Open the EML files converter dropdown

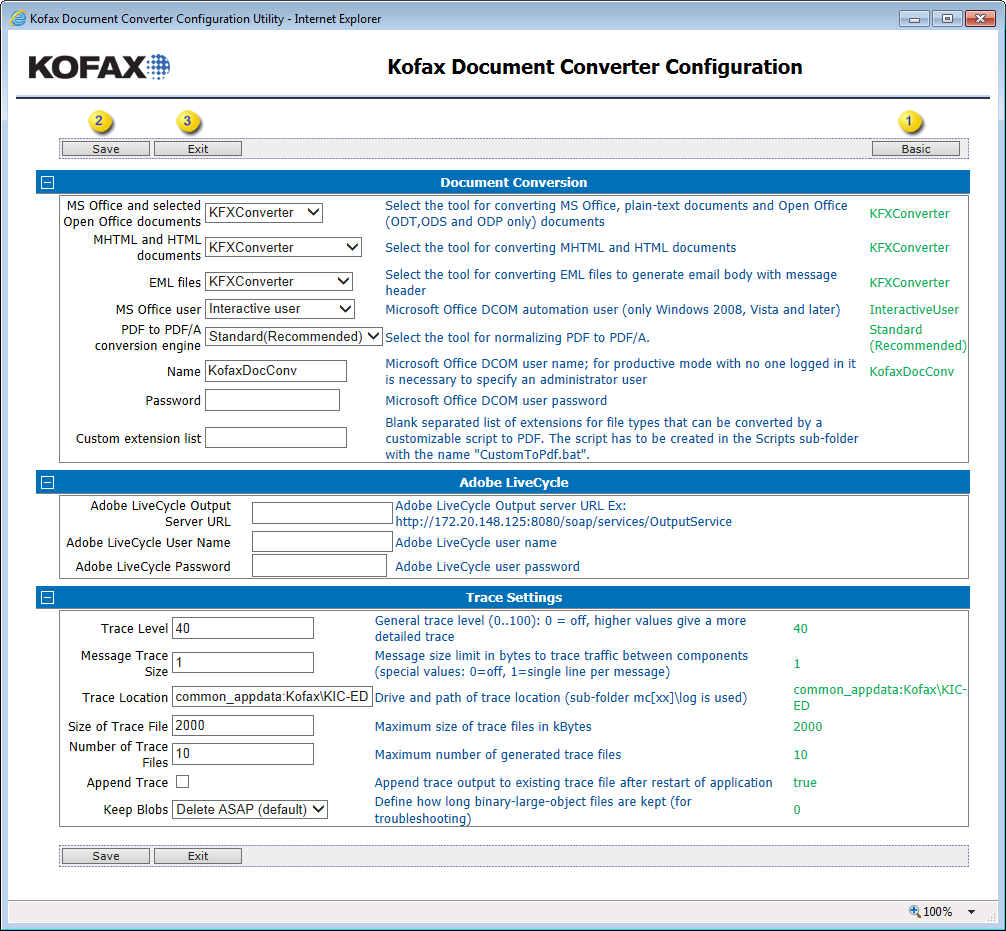pos(278,282)
